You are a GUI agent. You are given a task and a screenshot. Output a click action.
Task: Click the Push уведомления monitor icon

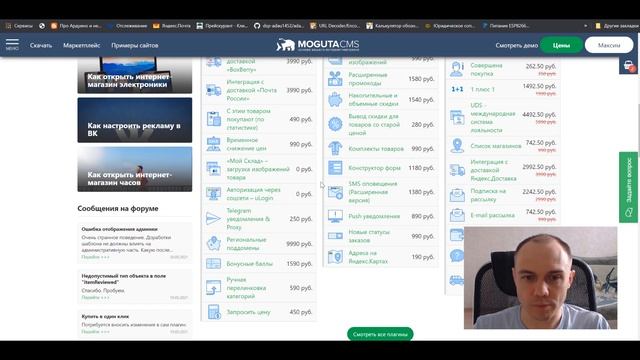coord(335,216)
